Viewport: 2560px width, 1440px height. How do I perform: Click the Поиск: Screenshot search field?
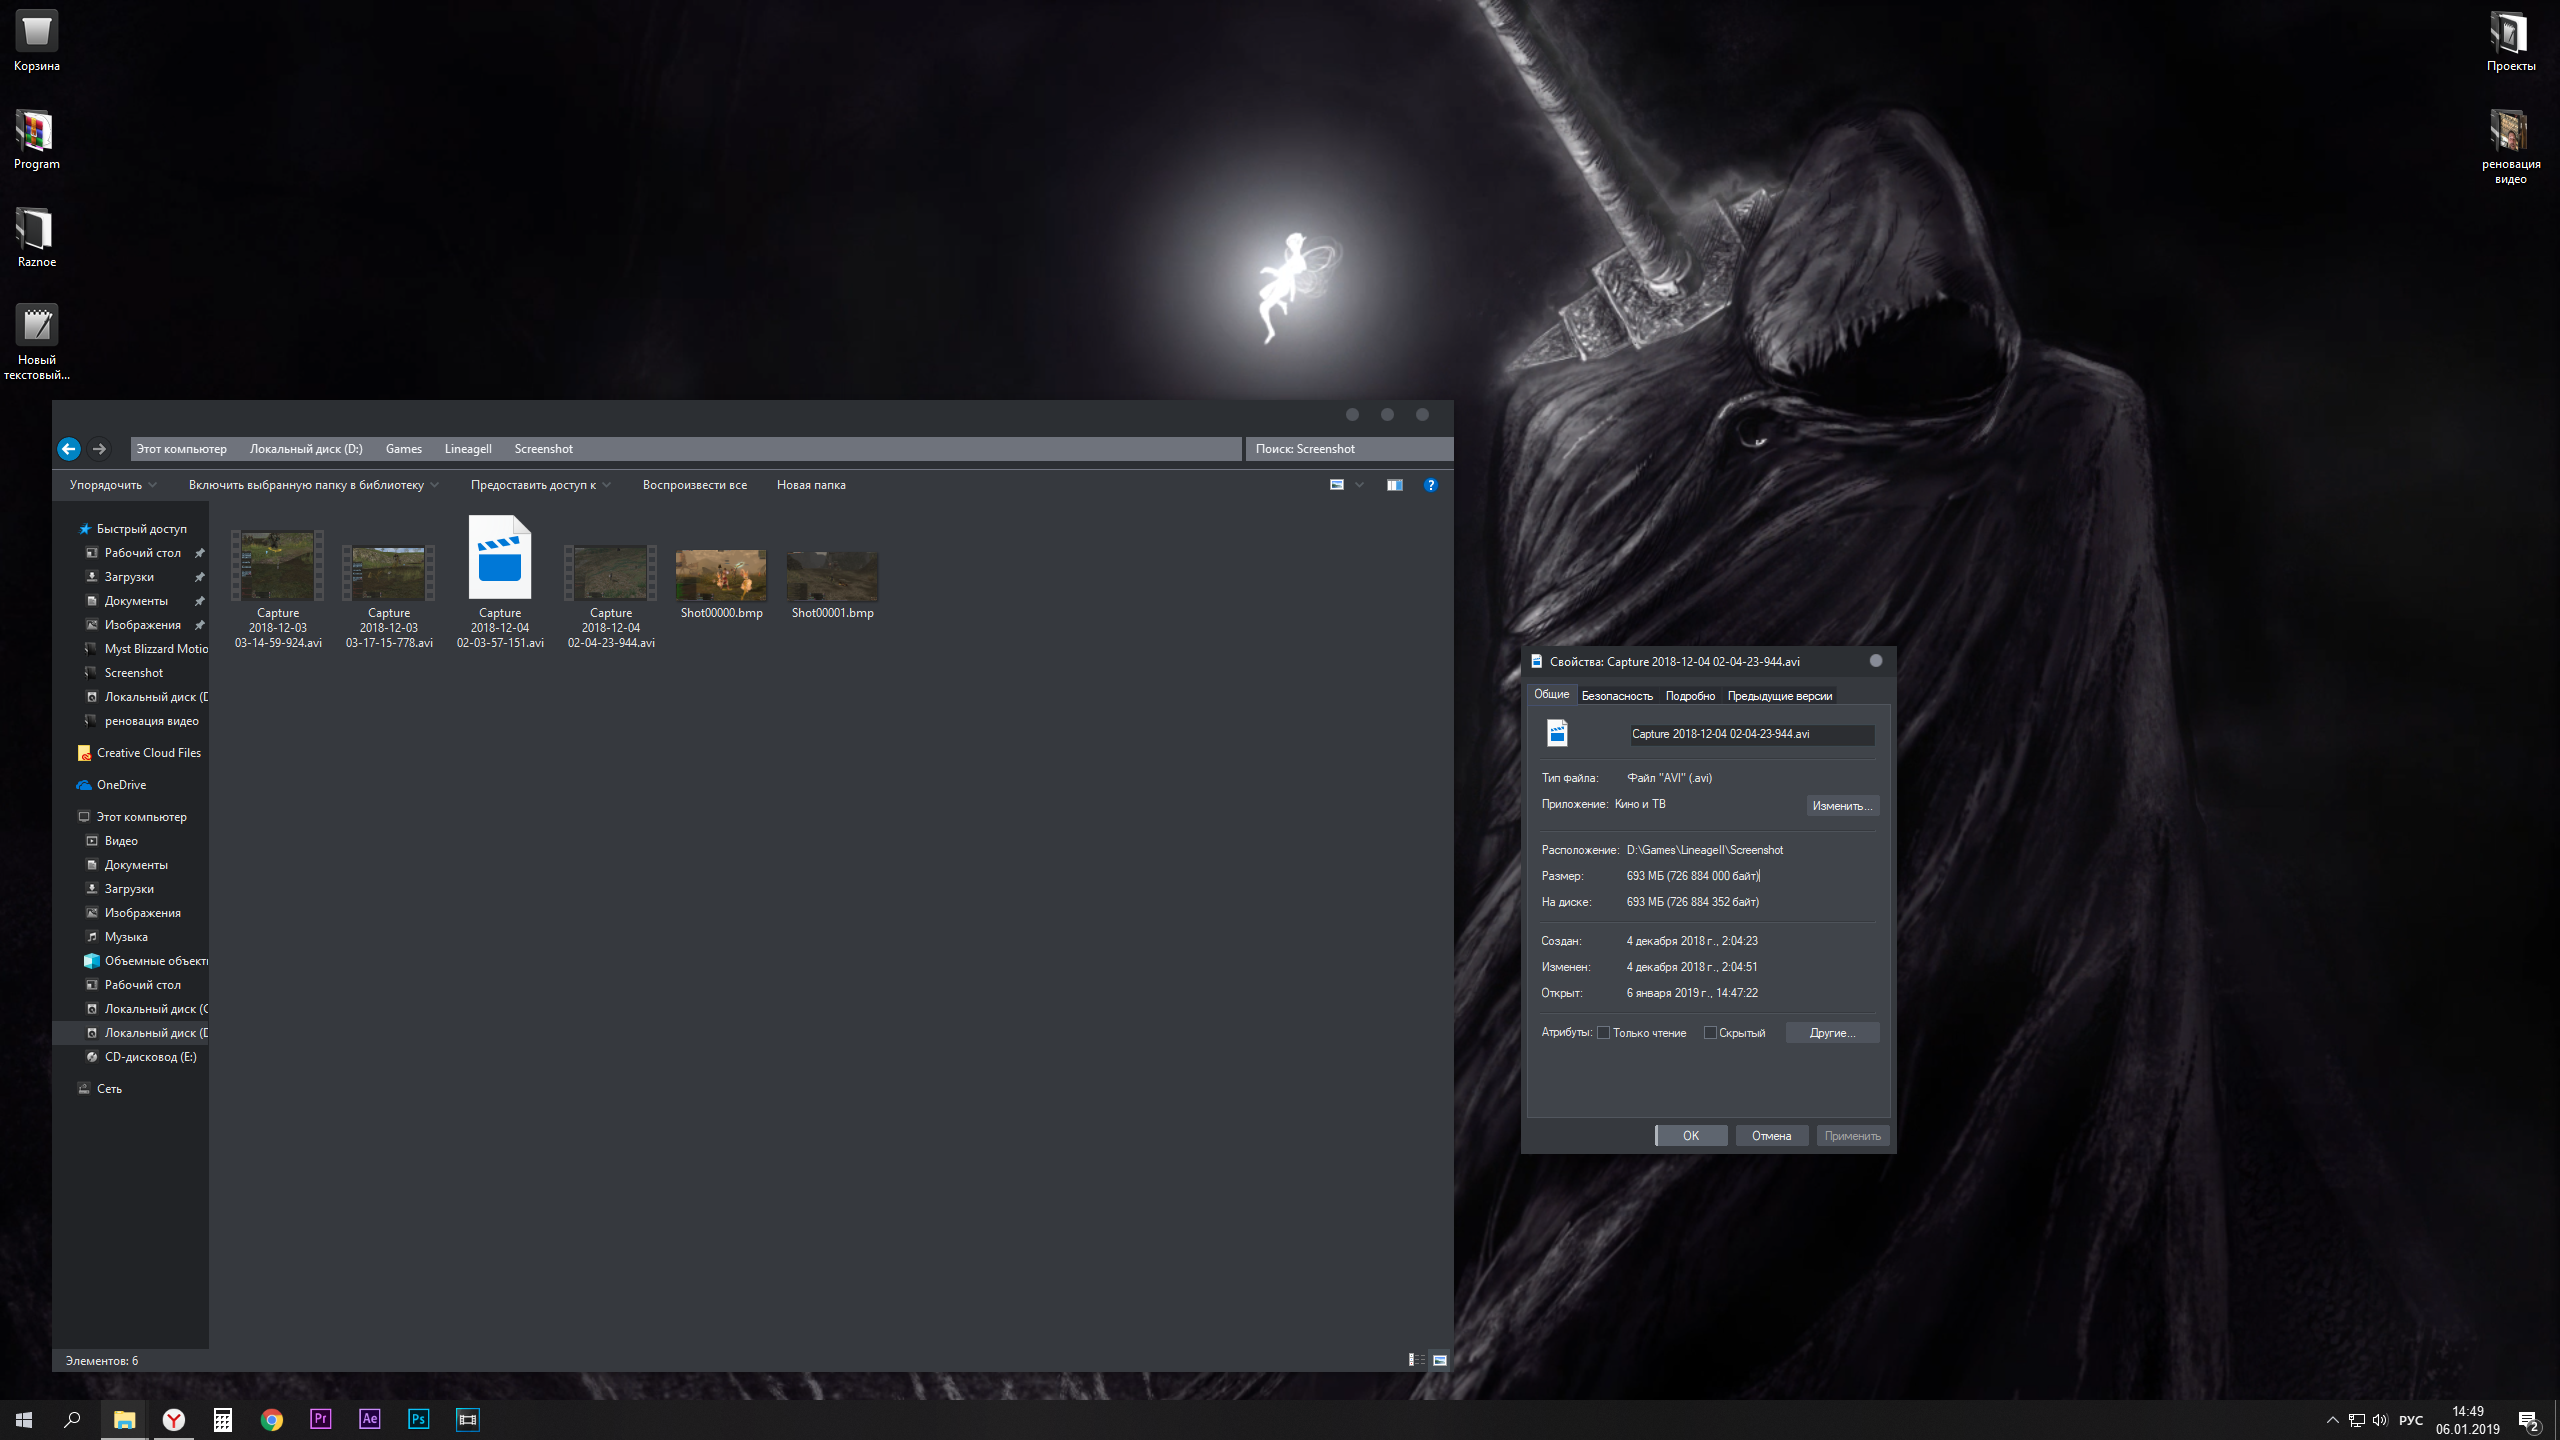(1348, 449)
